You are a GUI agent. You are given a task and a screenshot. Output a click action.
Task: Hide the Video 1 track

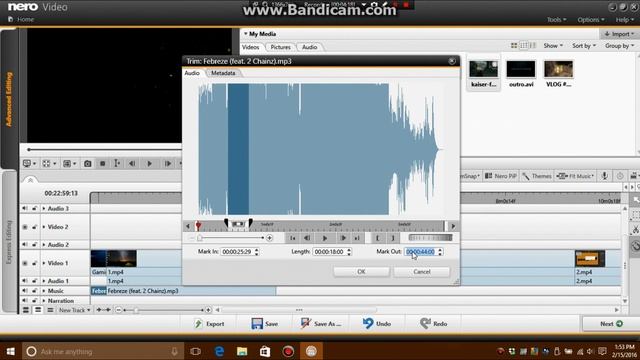(x=24, y=263)
